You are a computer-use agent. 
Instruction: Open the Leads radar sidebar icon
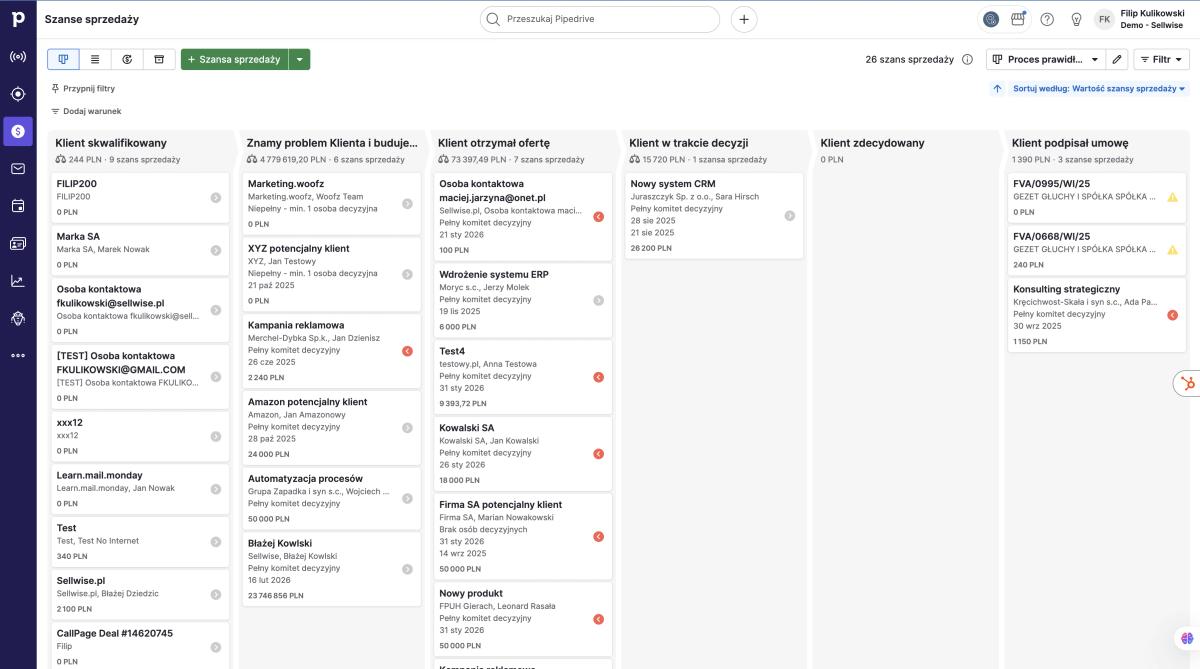point(18,56)
